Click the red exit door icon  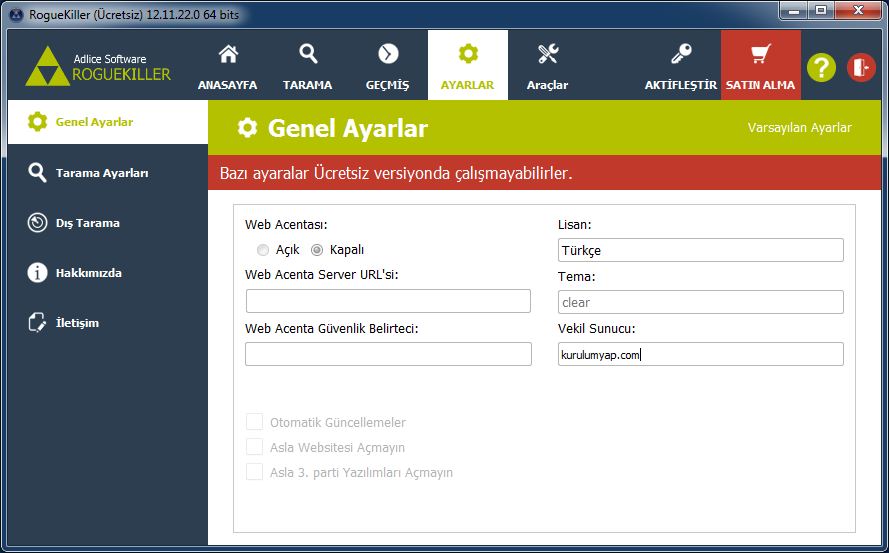(861, 67)
